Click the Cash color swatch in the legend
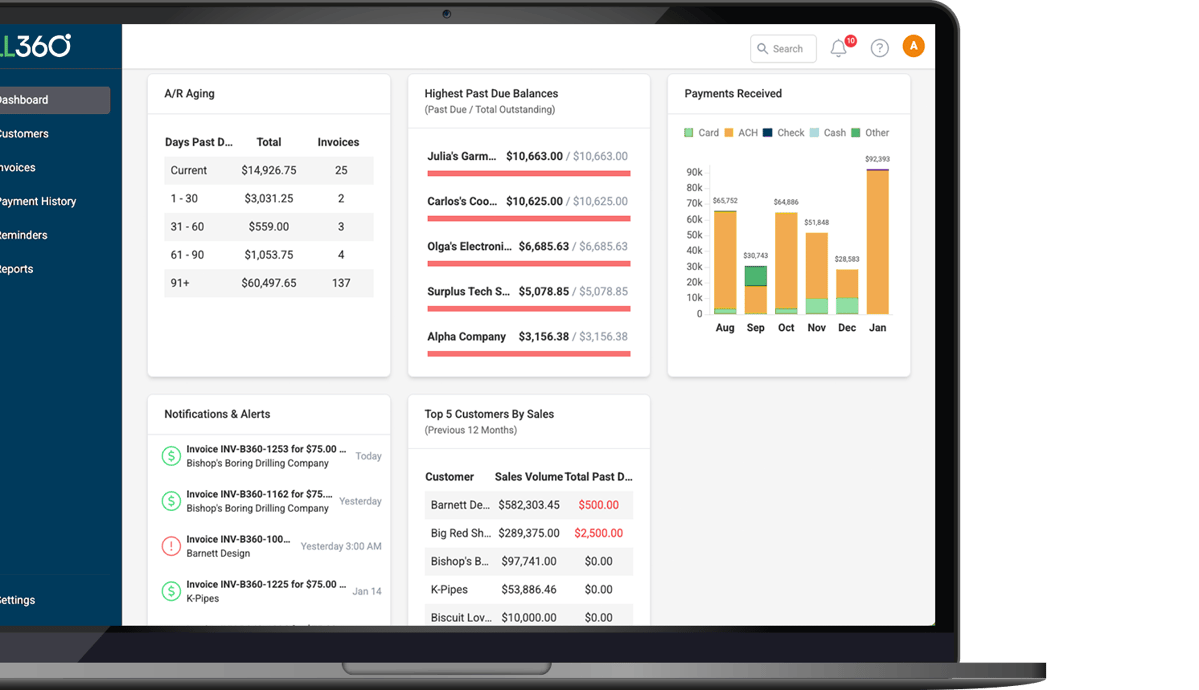Image resolution: width=1199 pixels, height=690 pixels. click(813, 132)
